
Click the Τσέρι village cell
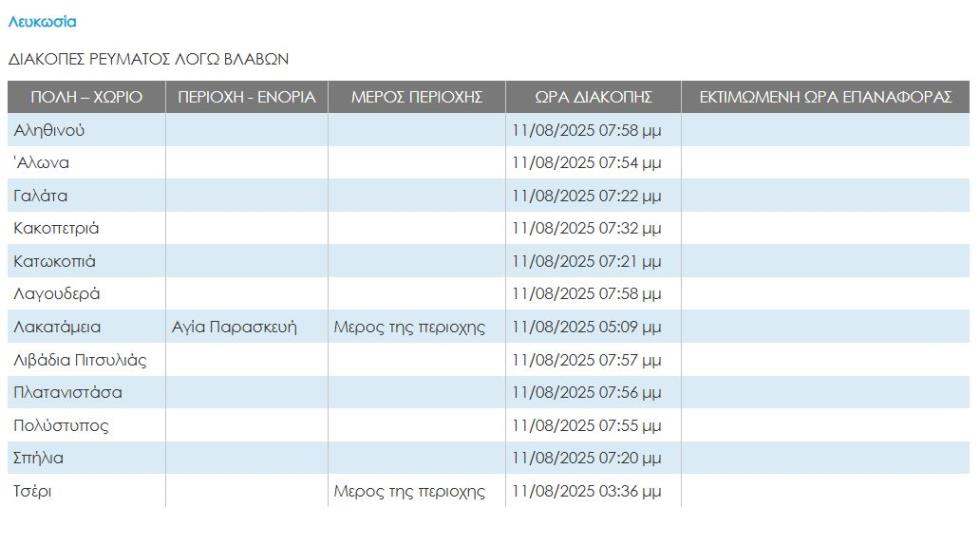pos(34,492)
